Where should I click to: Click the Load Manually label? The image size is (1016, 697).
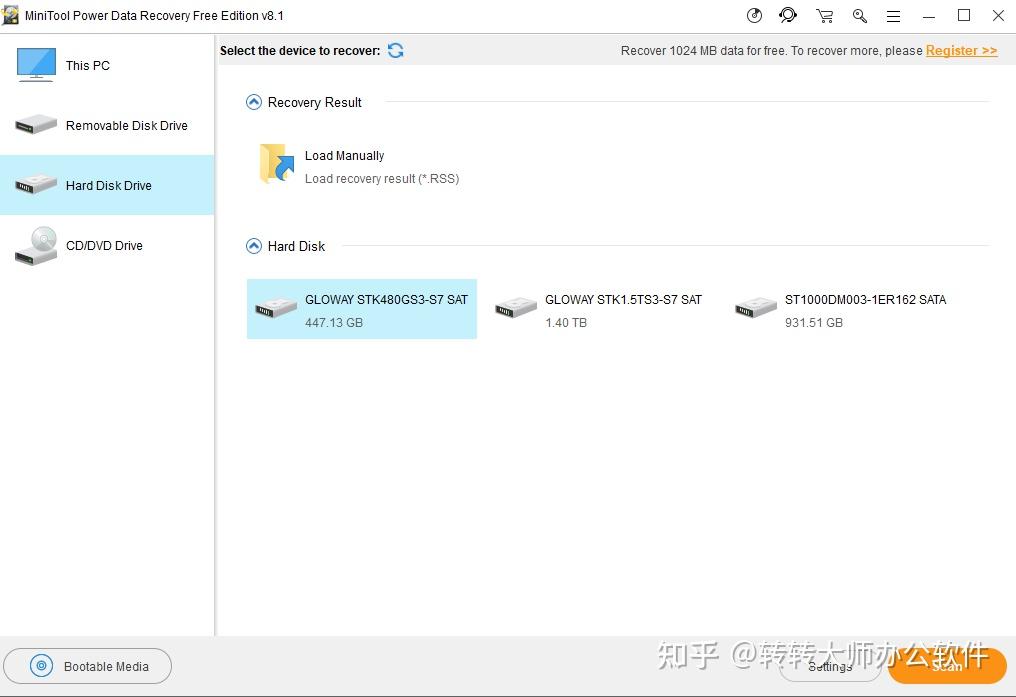[345, 155]
